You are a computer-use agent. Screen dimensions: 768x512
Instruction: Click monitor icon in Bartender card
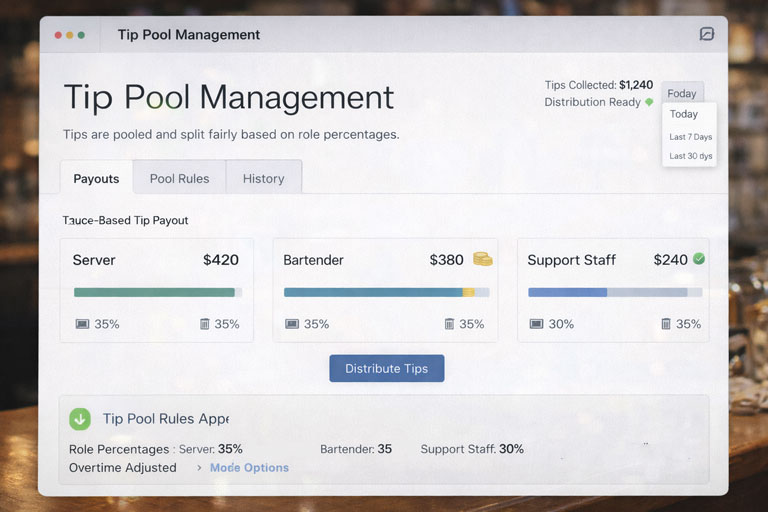click(x=292, y=324)
